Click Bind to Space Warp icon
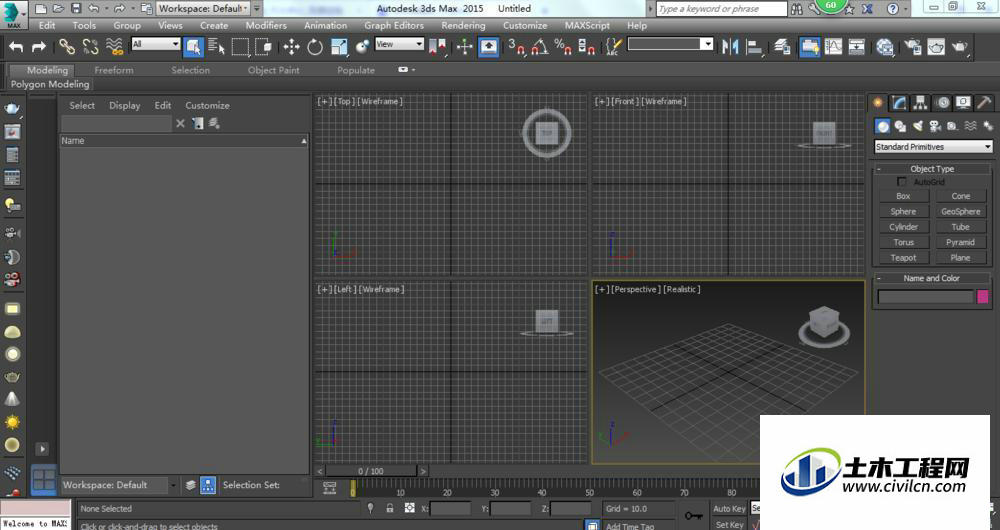The height and width of the screenshot is (530, 1000). [114, 46]
